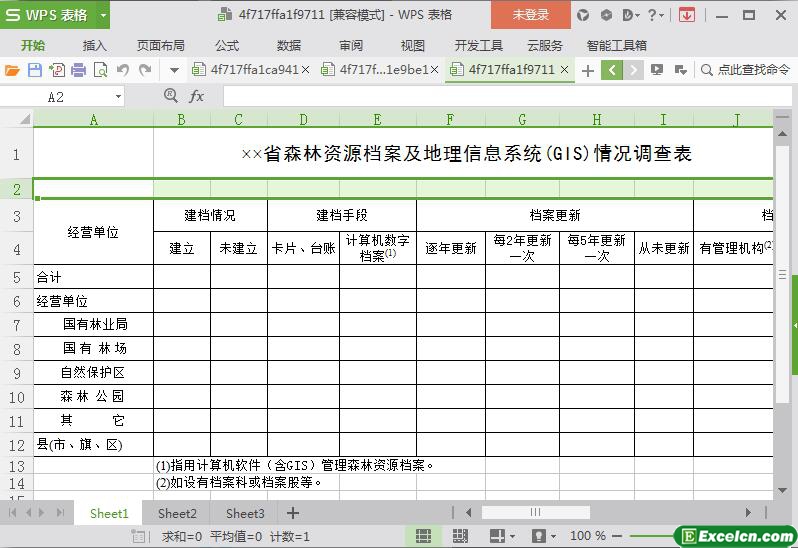
Task: Click the formula bar input area
Action: point(507,96)
